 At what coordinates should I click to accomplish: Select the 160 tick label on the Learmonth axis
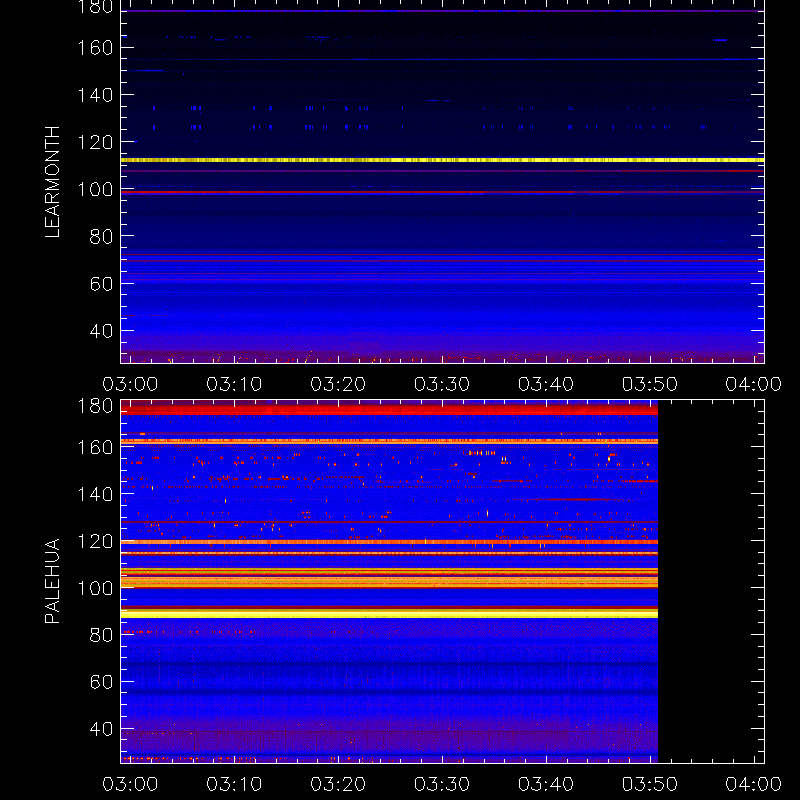95,48
